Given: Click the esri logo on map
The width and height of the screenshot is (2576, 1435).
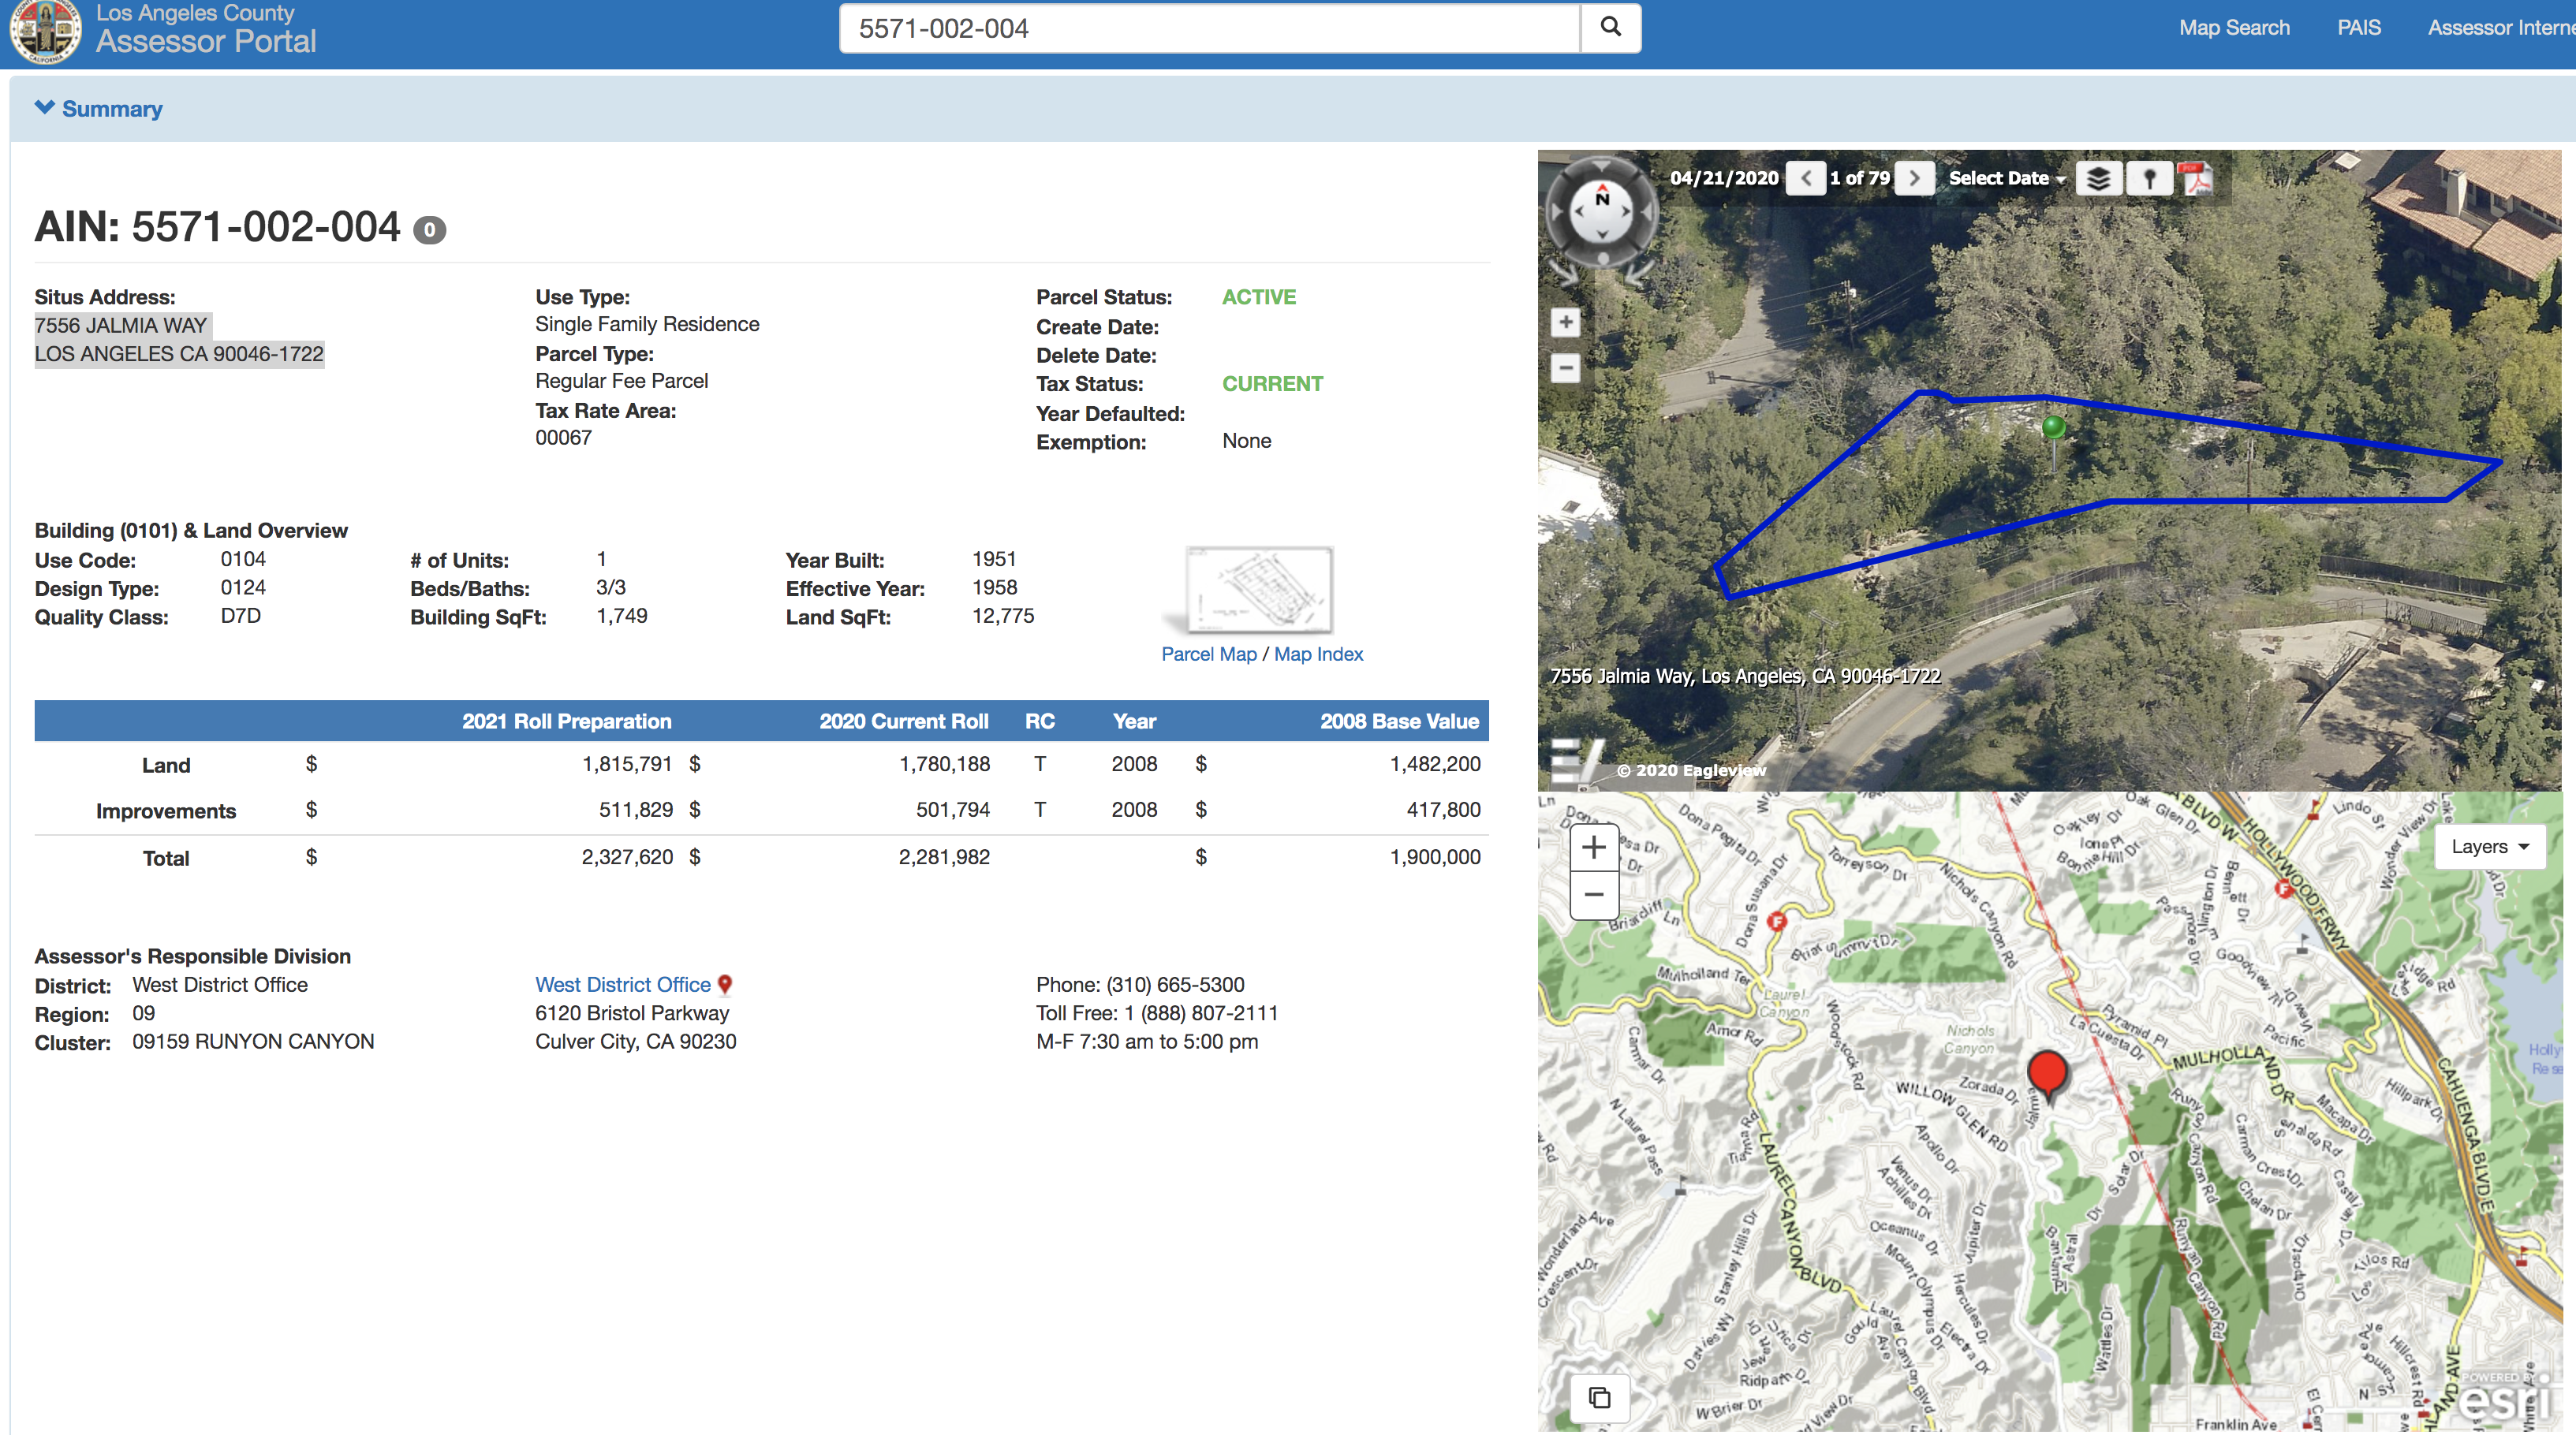Looking at the screenshot, I should (x=2506, y=1397).
